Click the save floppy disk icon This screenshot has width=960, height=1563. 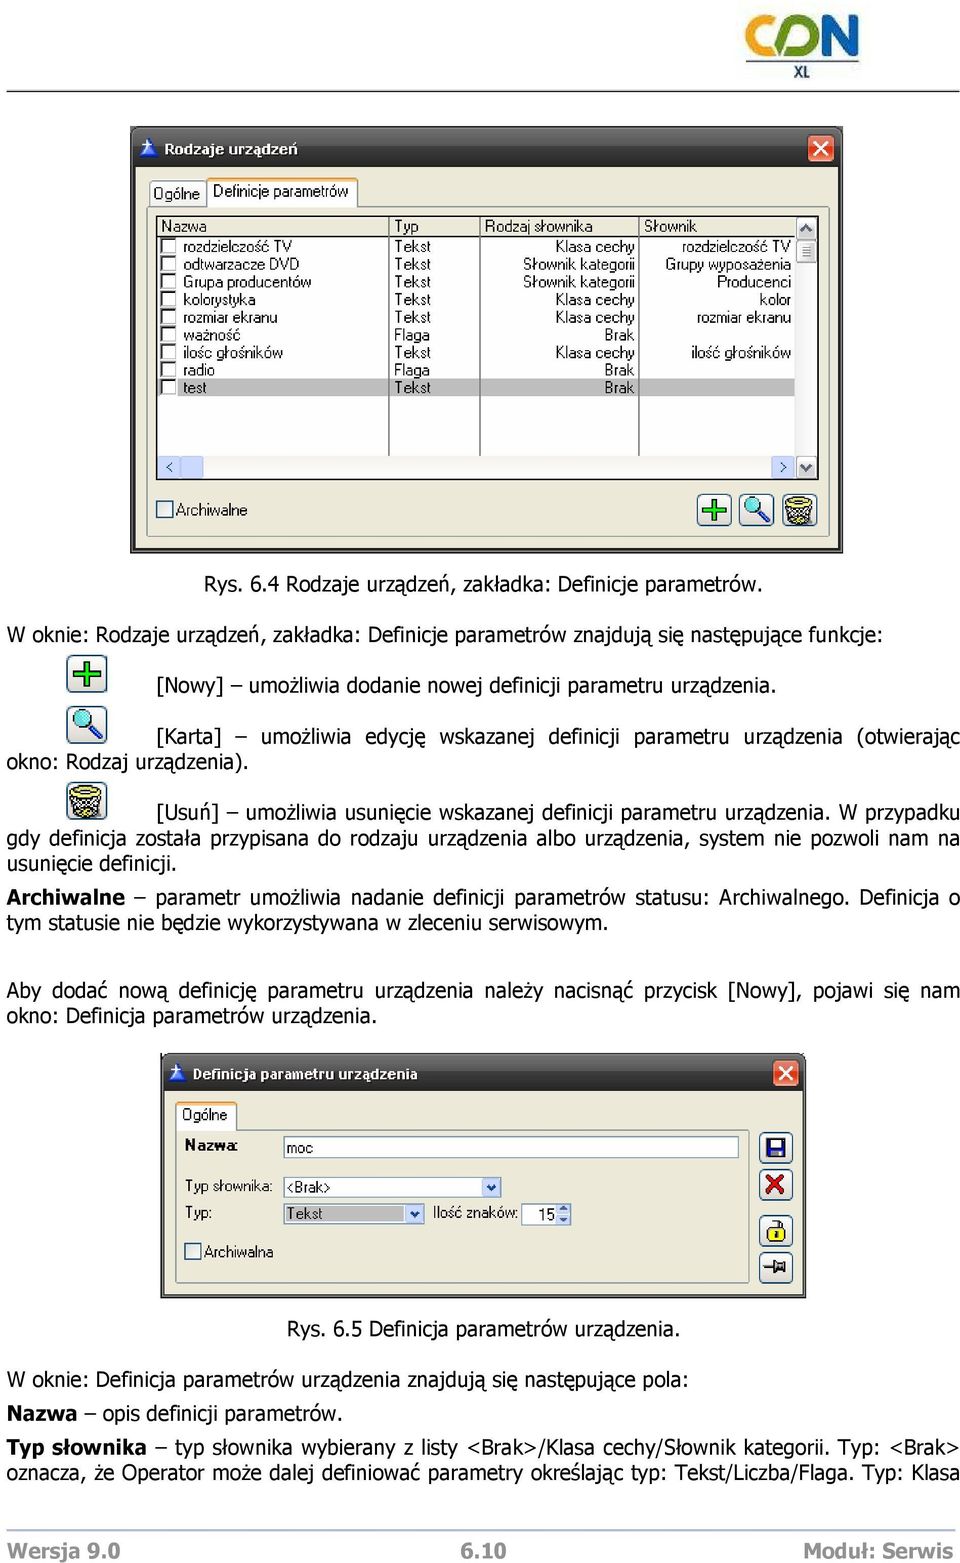[x=776, y=1148]
